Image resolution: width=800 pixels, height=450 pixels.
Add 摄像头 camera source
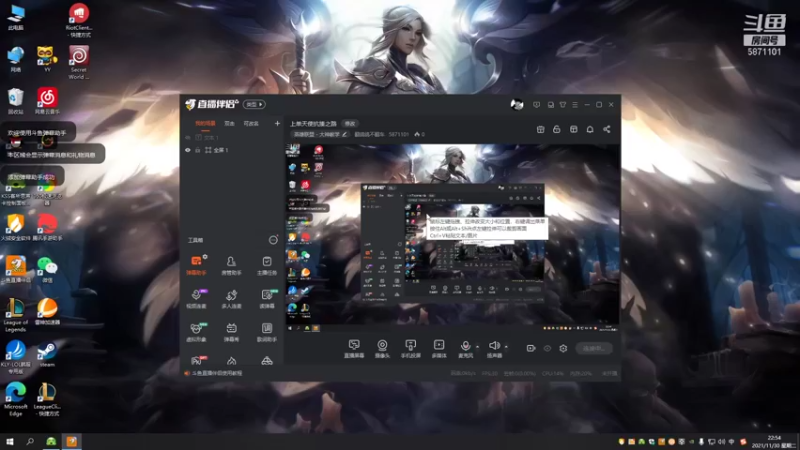coord(382,349)
